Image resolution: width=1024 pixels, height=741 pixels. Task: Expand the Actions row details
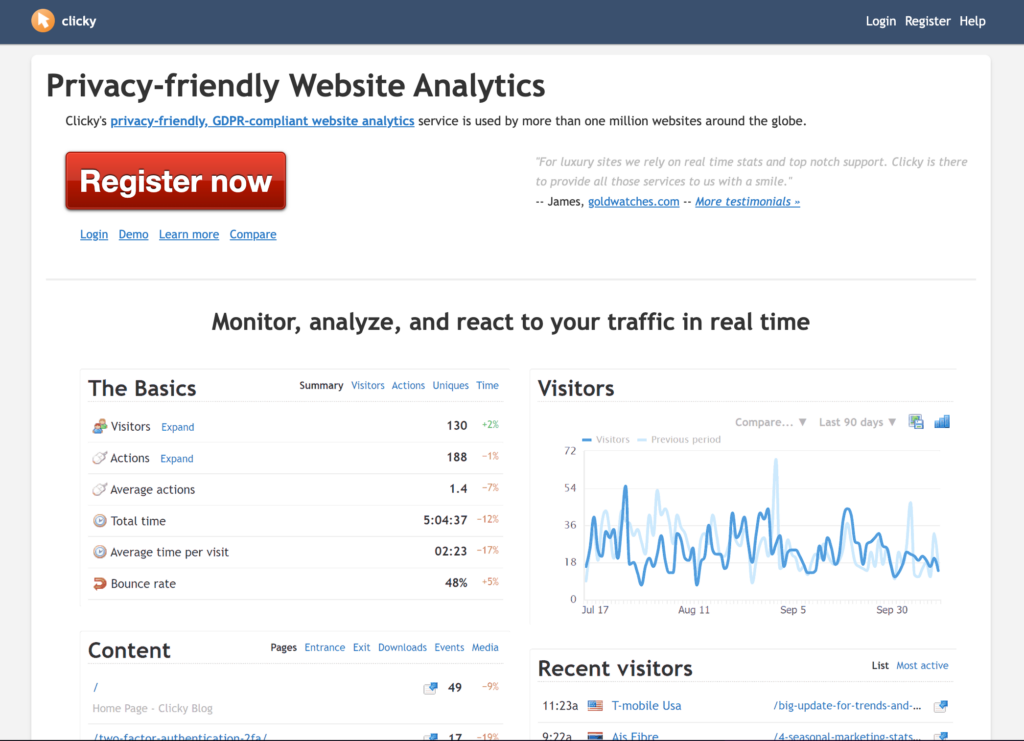[177, 458]
